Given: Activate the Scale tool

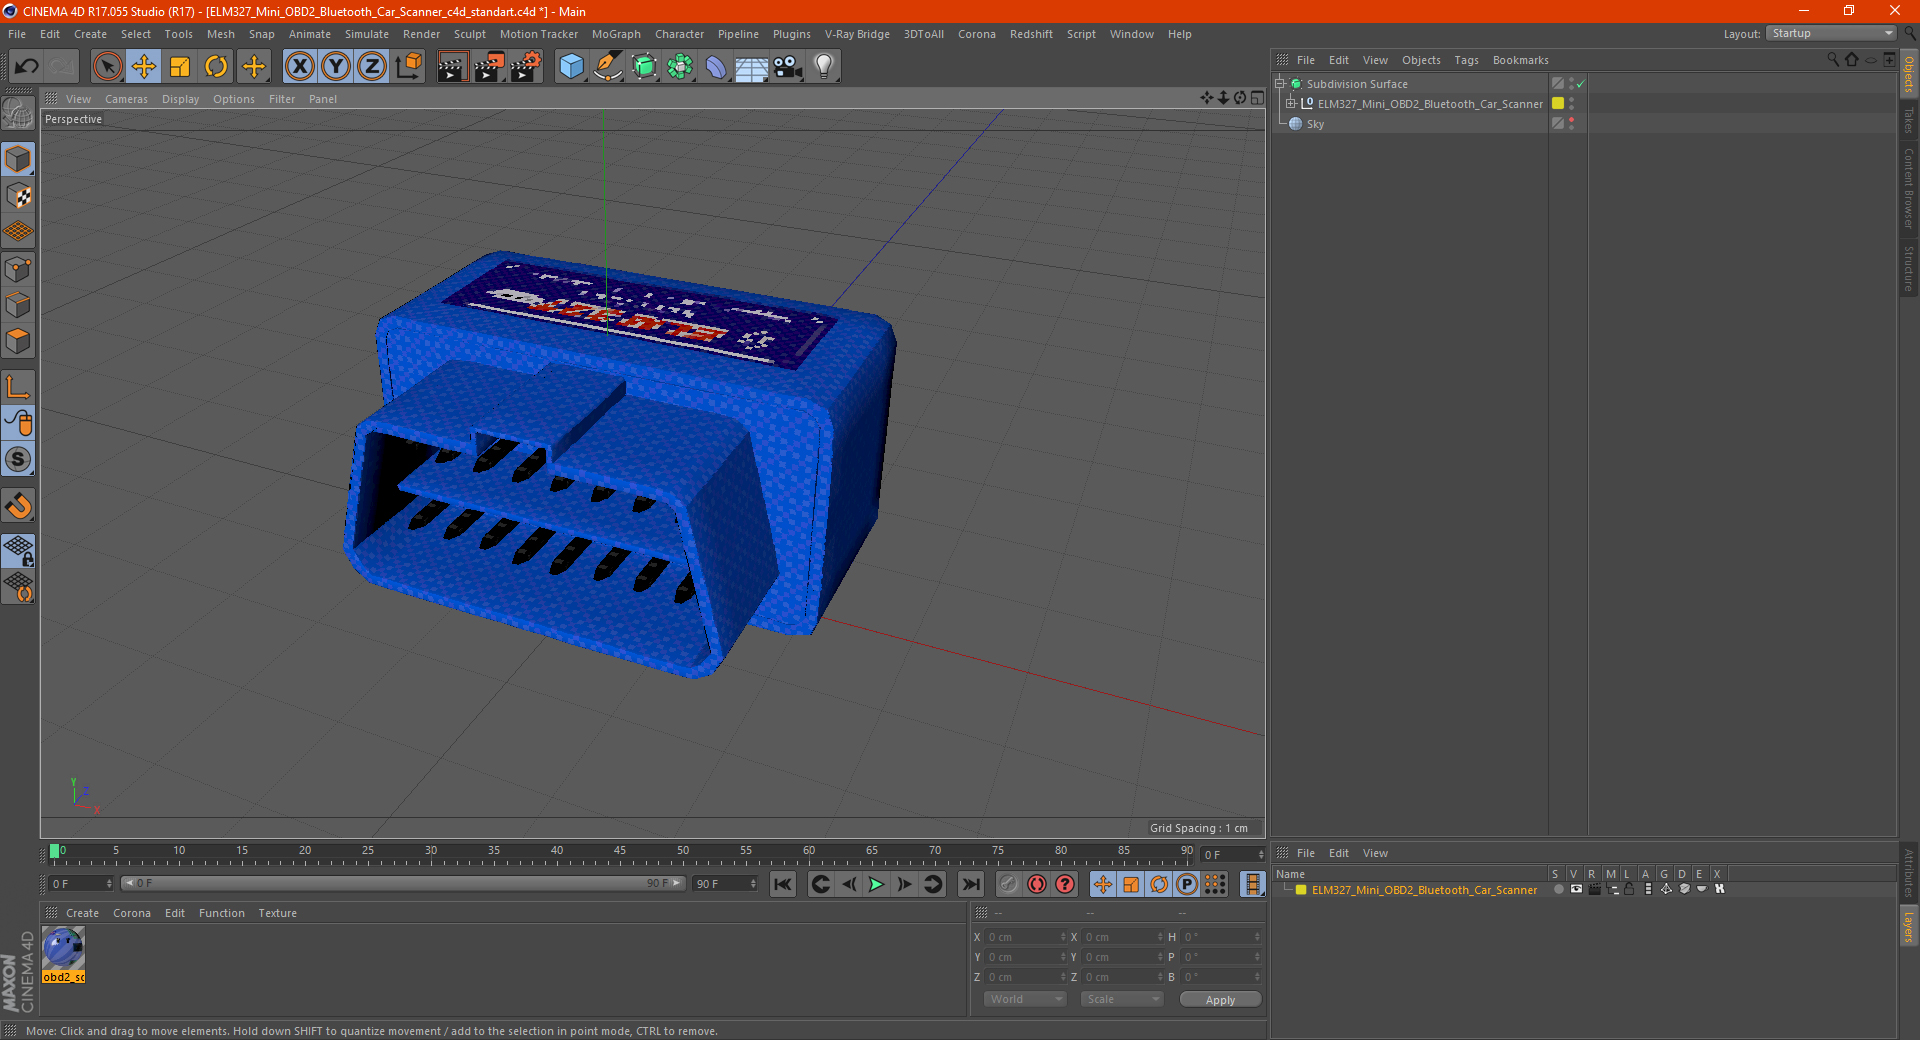Looking at the screenshot, I should pos(180,67).
